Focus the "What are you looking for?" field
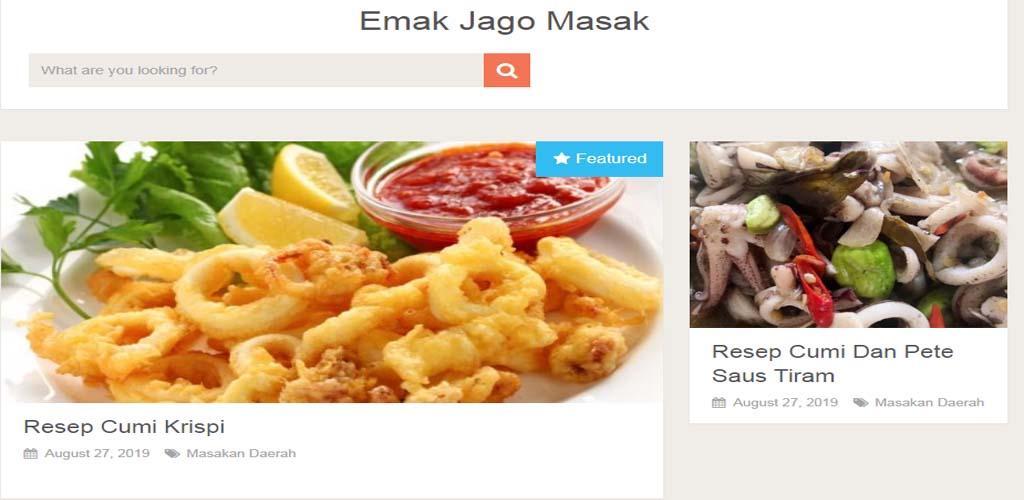Image resolution: width=1024 pixels, height=500 pixels. (x=256, y=70)
